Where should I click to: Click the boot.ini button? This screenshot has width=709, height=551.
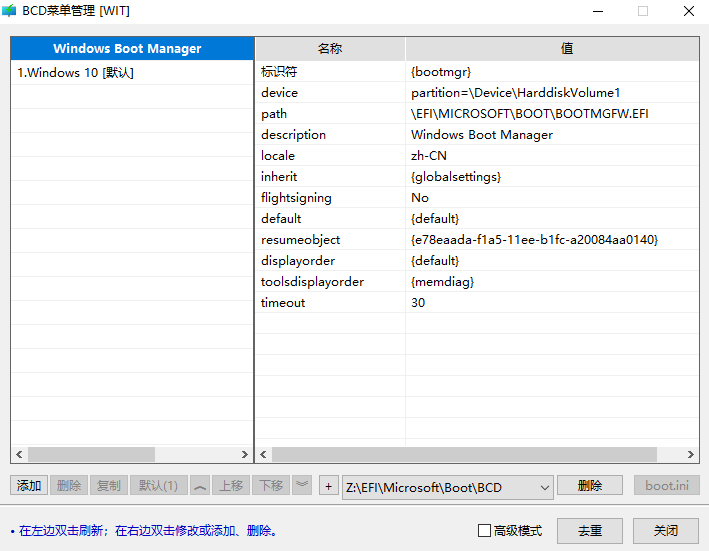667,485
